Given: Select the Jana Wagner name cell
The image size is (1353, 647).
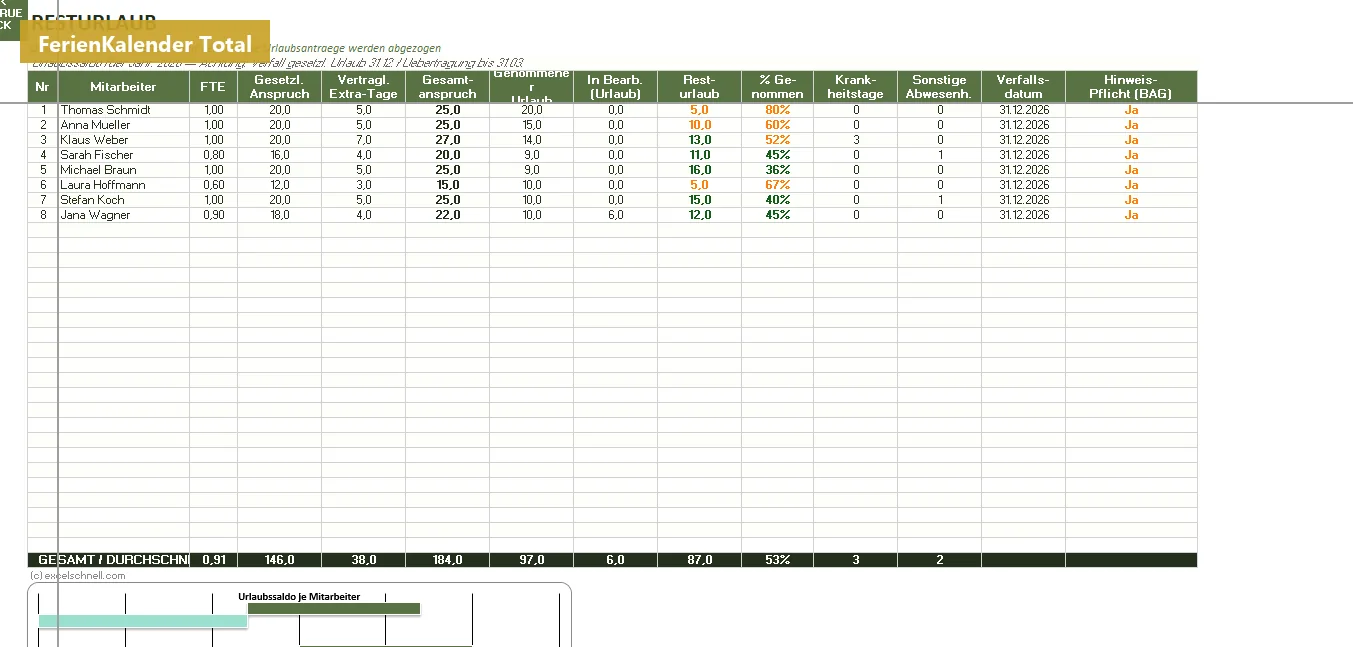Looking at the screenshot, I should coord(123,215).
